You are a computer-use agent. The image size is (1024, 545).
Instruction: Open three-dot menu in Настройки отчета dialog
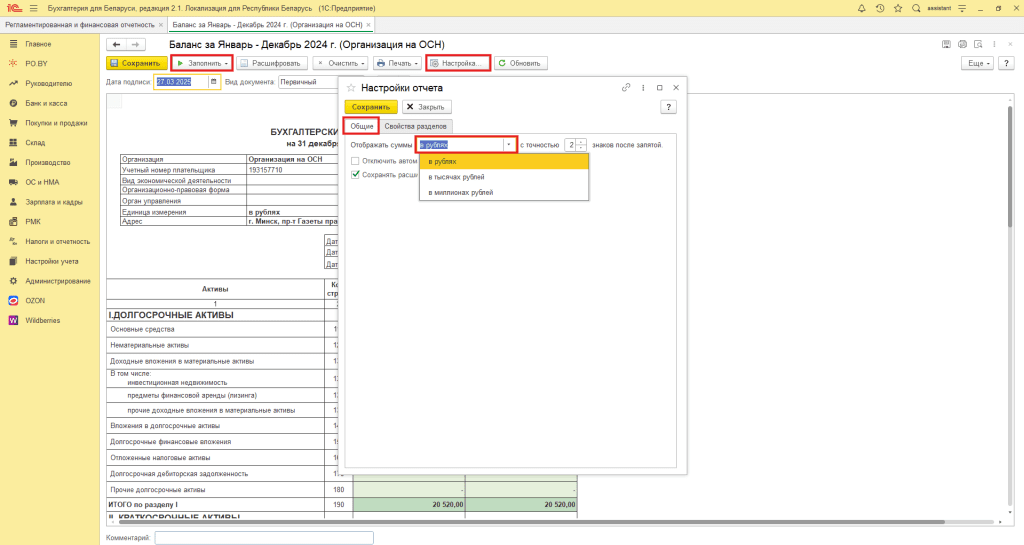pos(643,87)
